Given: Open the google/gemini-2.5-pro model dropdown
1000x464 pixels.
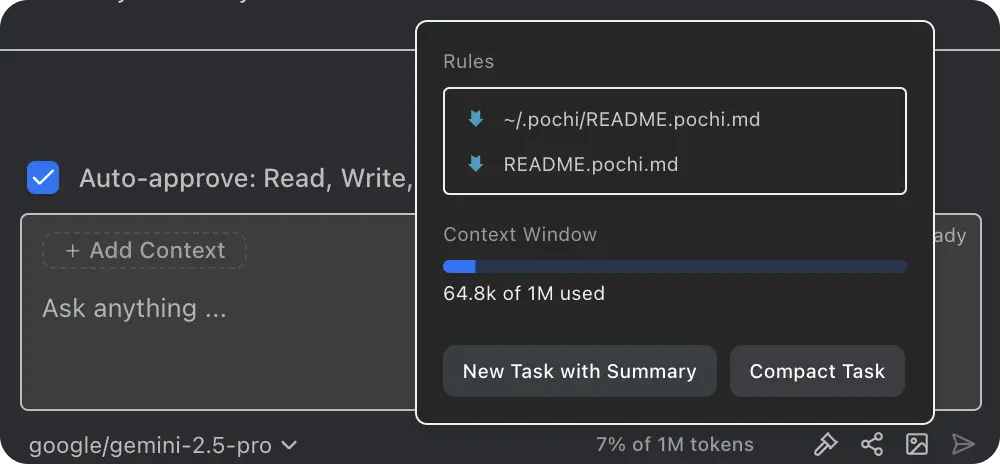Looking at the screenshot, I should tap(162, 445).
